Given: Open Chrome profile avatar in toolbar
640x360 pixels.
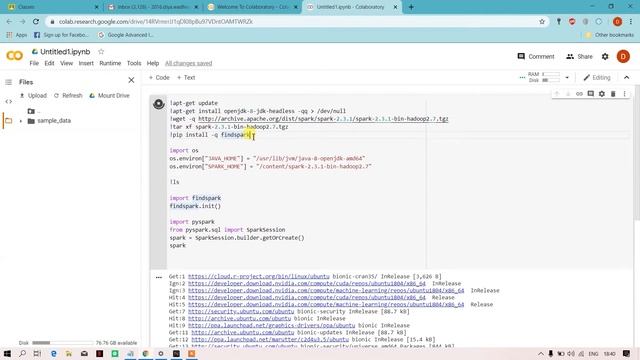Looking at the screenshot, I should click(617, 22).
